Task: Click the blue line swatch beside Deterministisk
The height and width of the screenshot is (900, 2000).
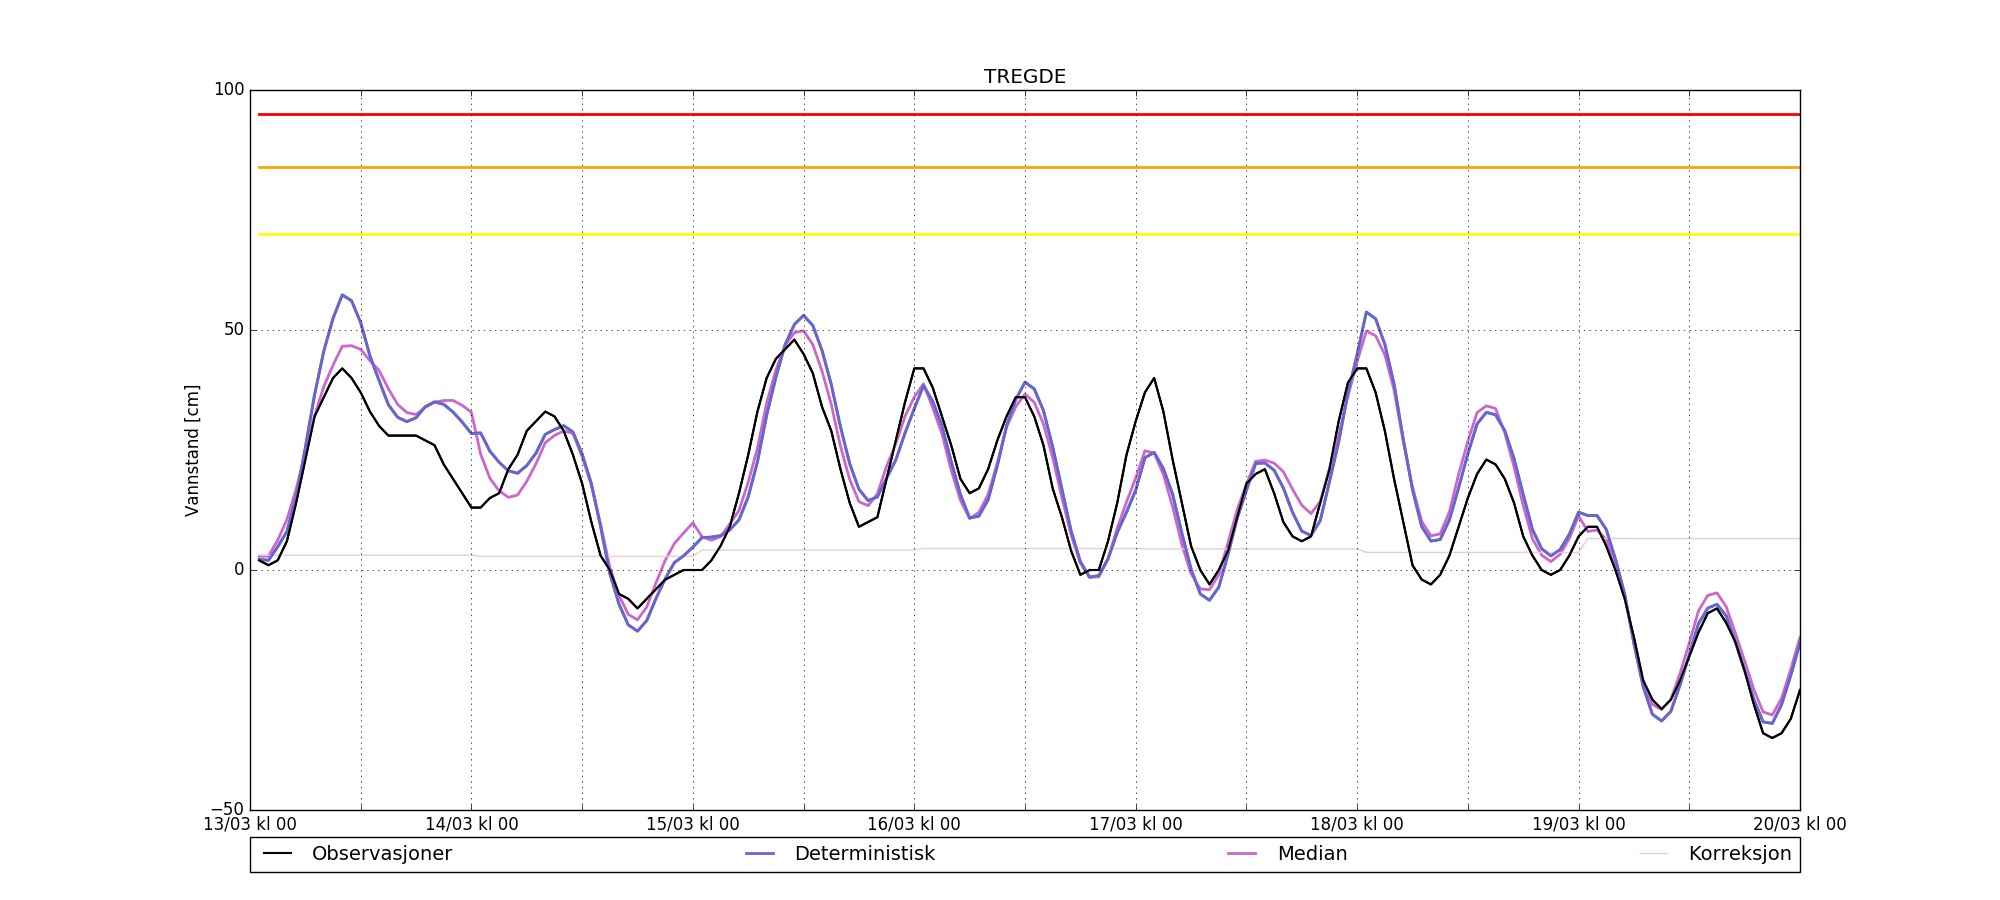Action: tap(761, 854)
